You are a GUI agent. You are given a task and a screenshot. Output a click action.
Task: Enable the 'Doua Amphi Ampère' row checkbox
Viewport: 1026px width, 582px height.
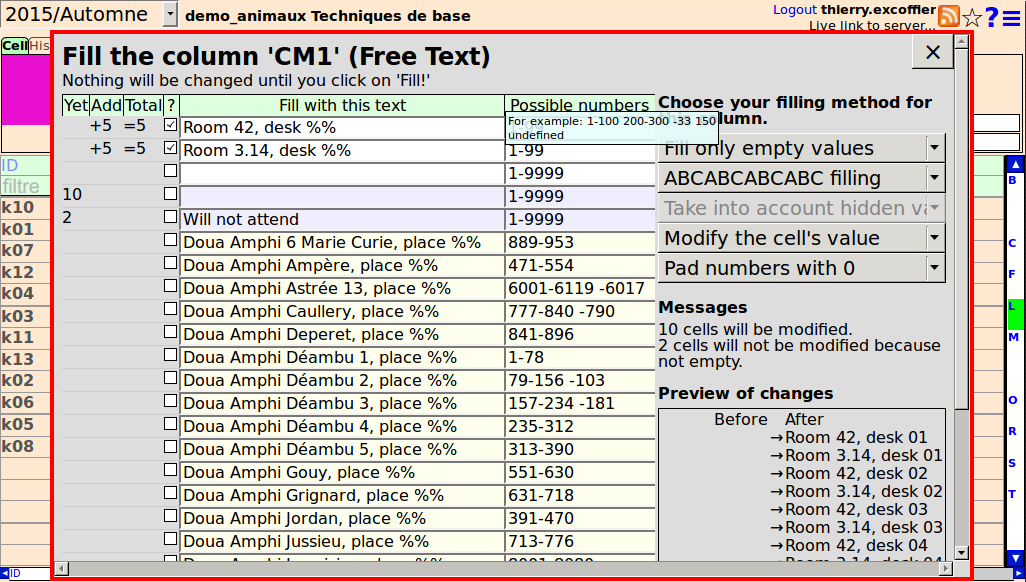pos(170,264)
